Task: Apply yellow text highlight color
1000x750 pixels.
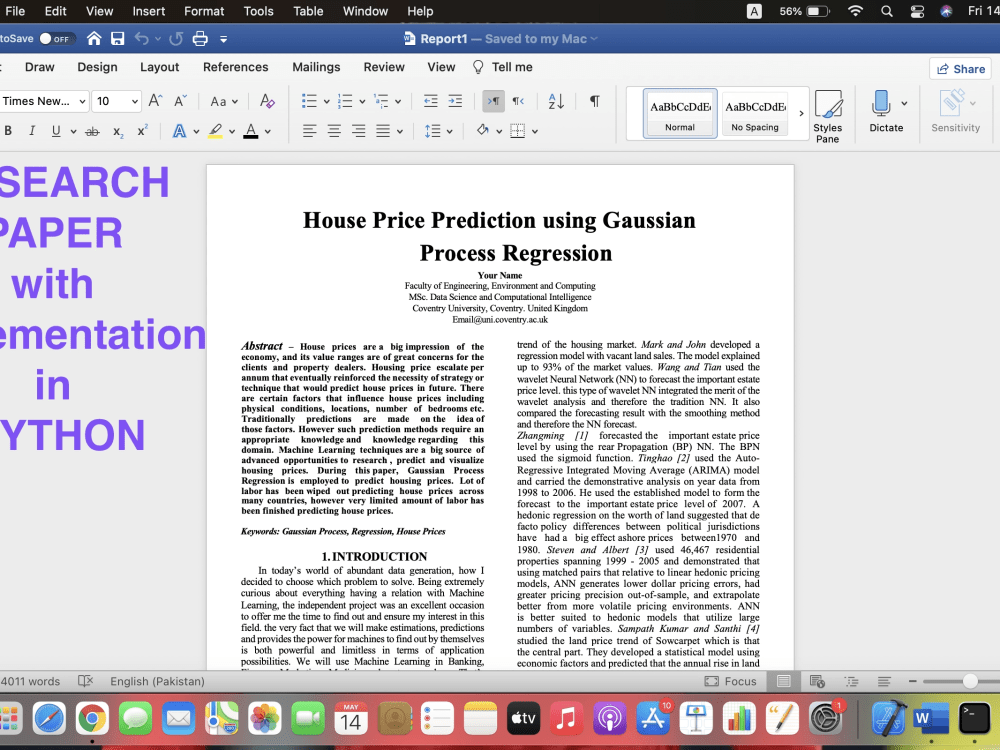Action: pyautogui.click(x=216, y=131)
